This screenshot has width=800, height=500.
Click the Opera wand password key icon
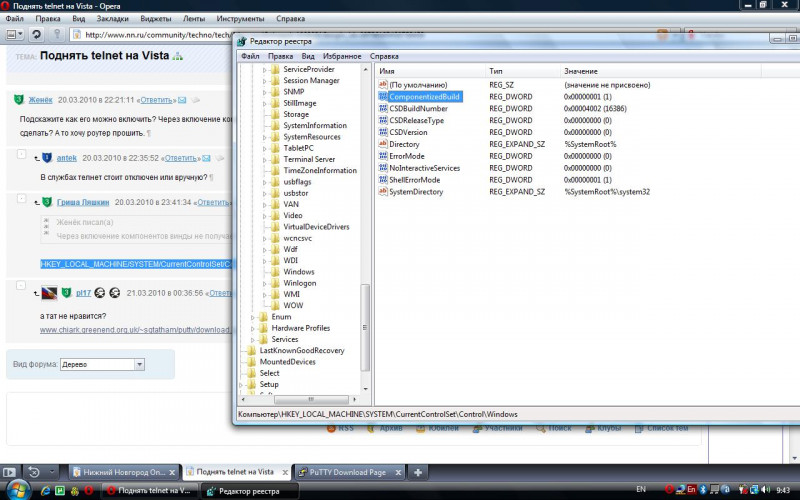[57, 35]
